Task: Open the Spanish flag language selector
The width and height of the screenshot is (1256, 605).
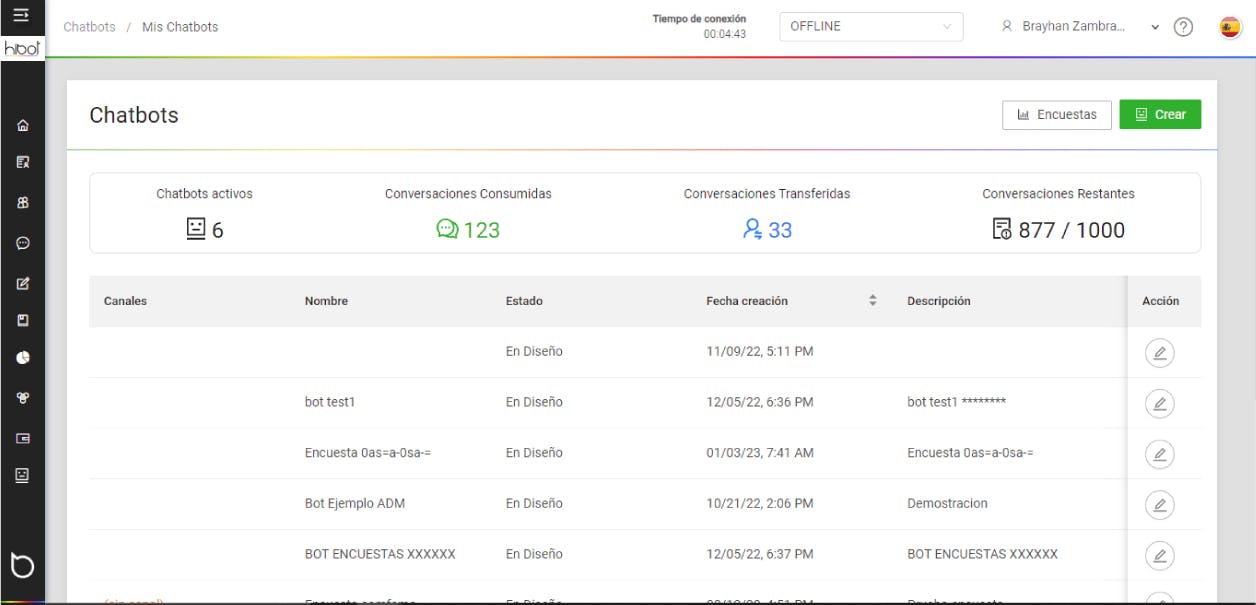Action: click(1232, 27)
